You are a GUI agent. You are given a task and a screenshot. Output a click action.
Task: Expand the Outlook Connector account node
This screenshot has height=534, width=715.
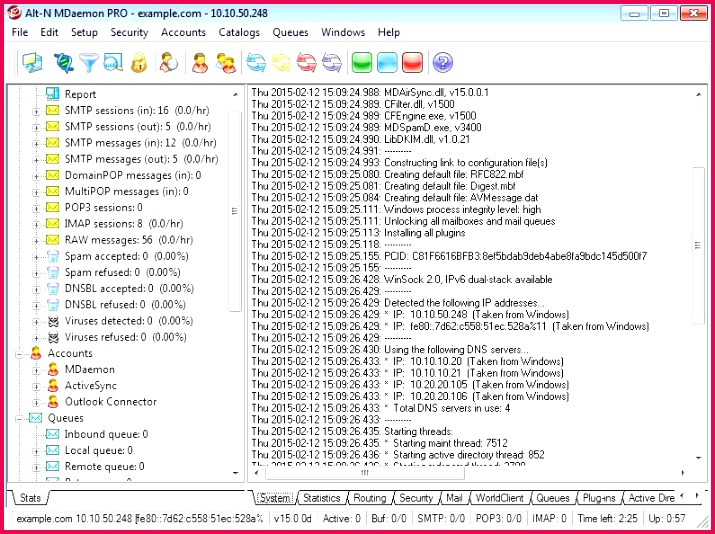(x=36, y=403)
